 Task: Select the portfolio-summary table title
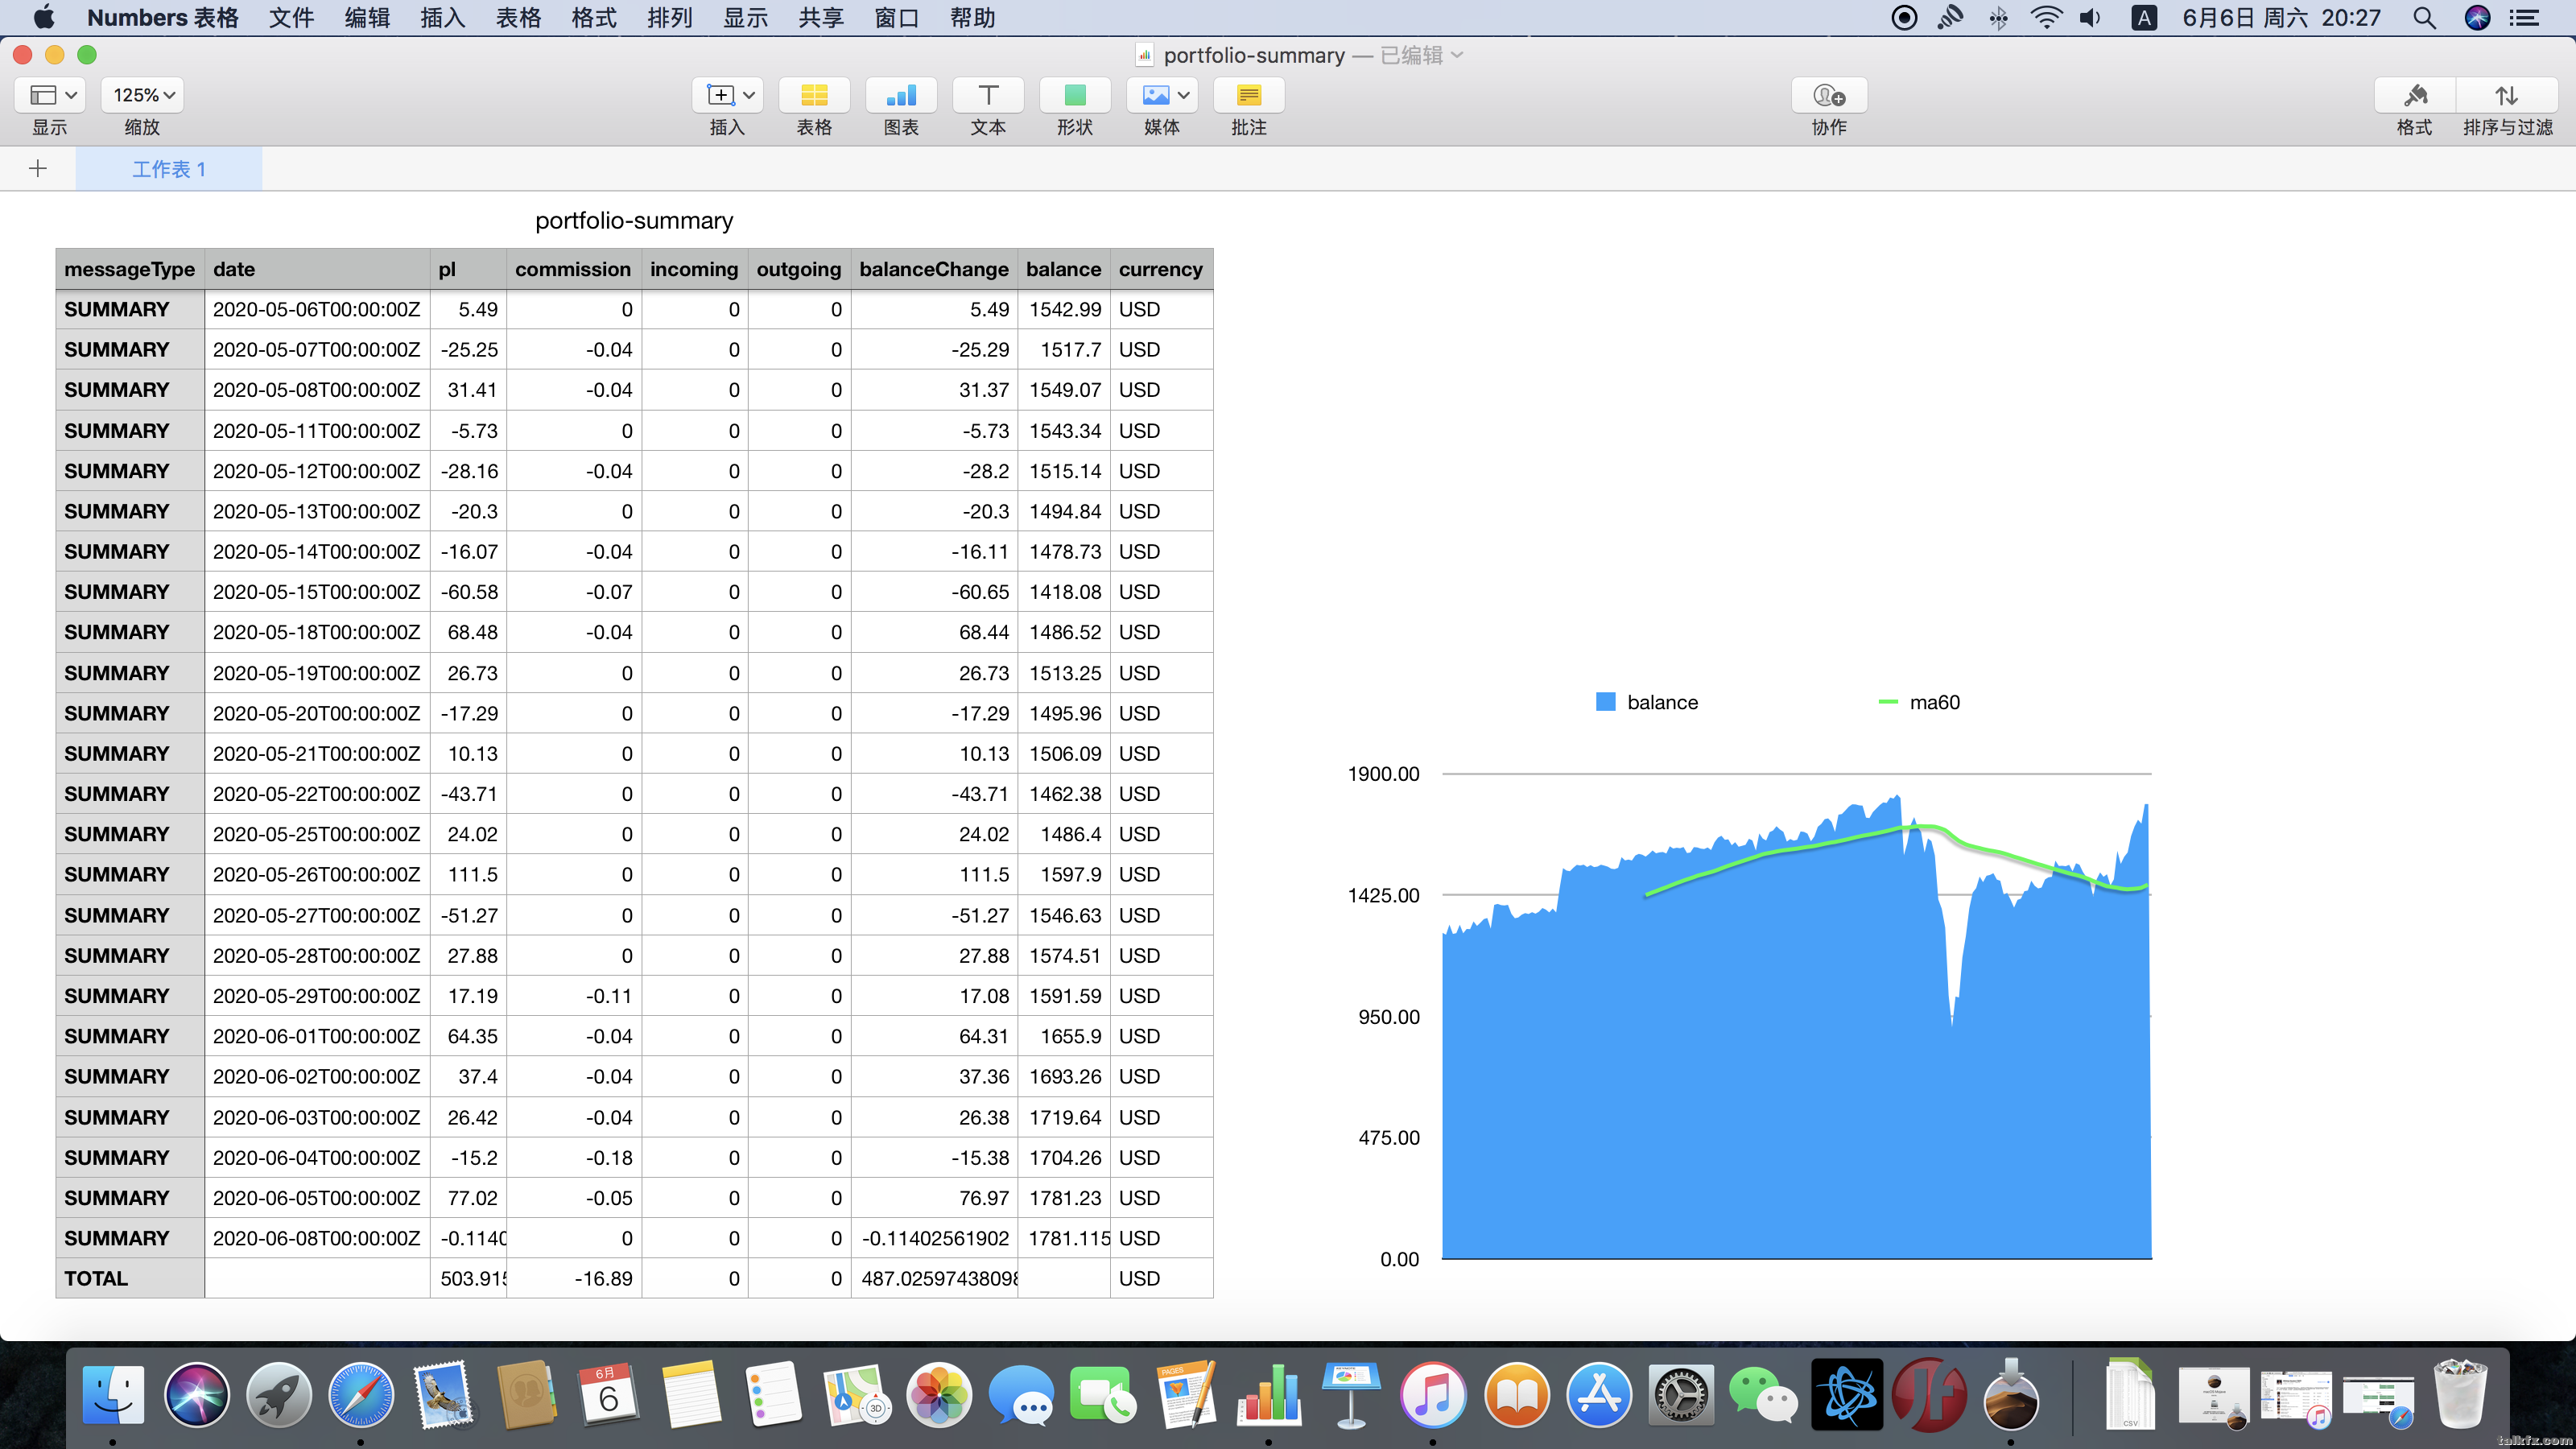point(634,220)
